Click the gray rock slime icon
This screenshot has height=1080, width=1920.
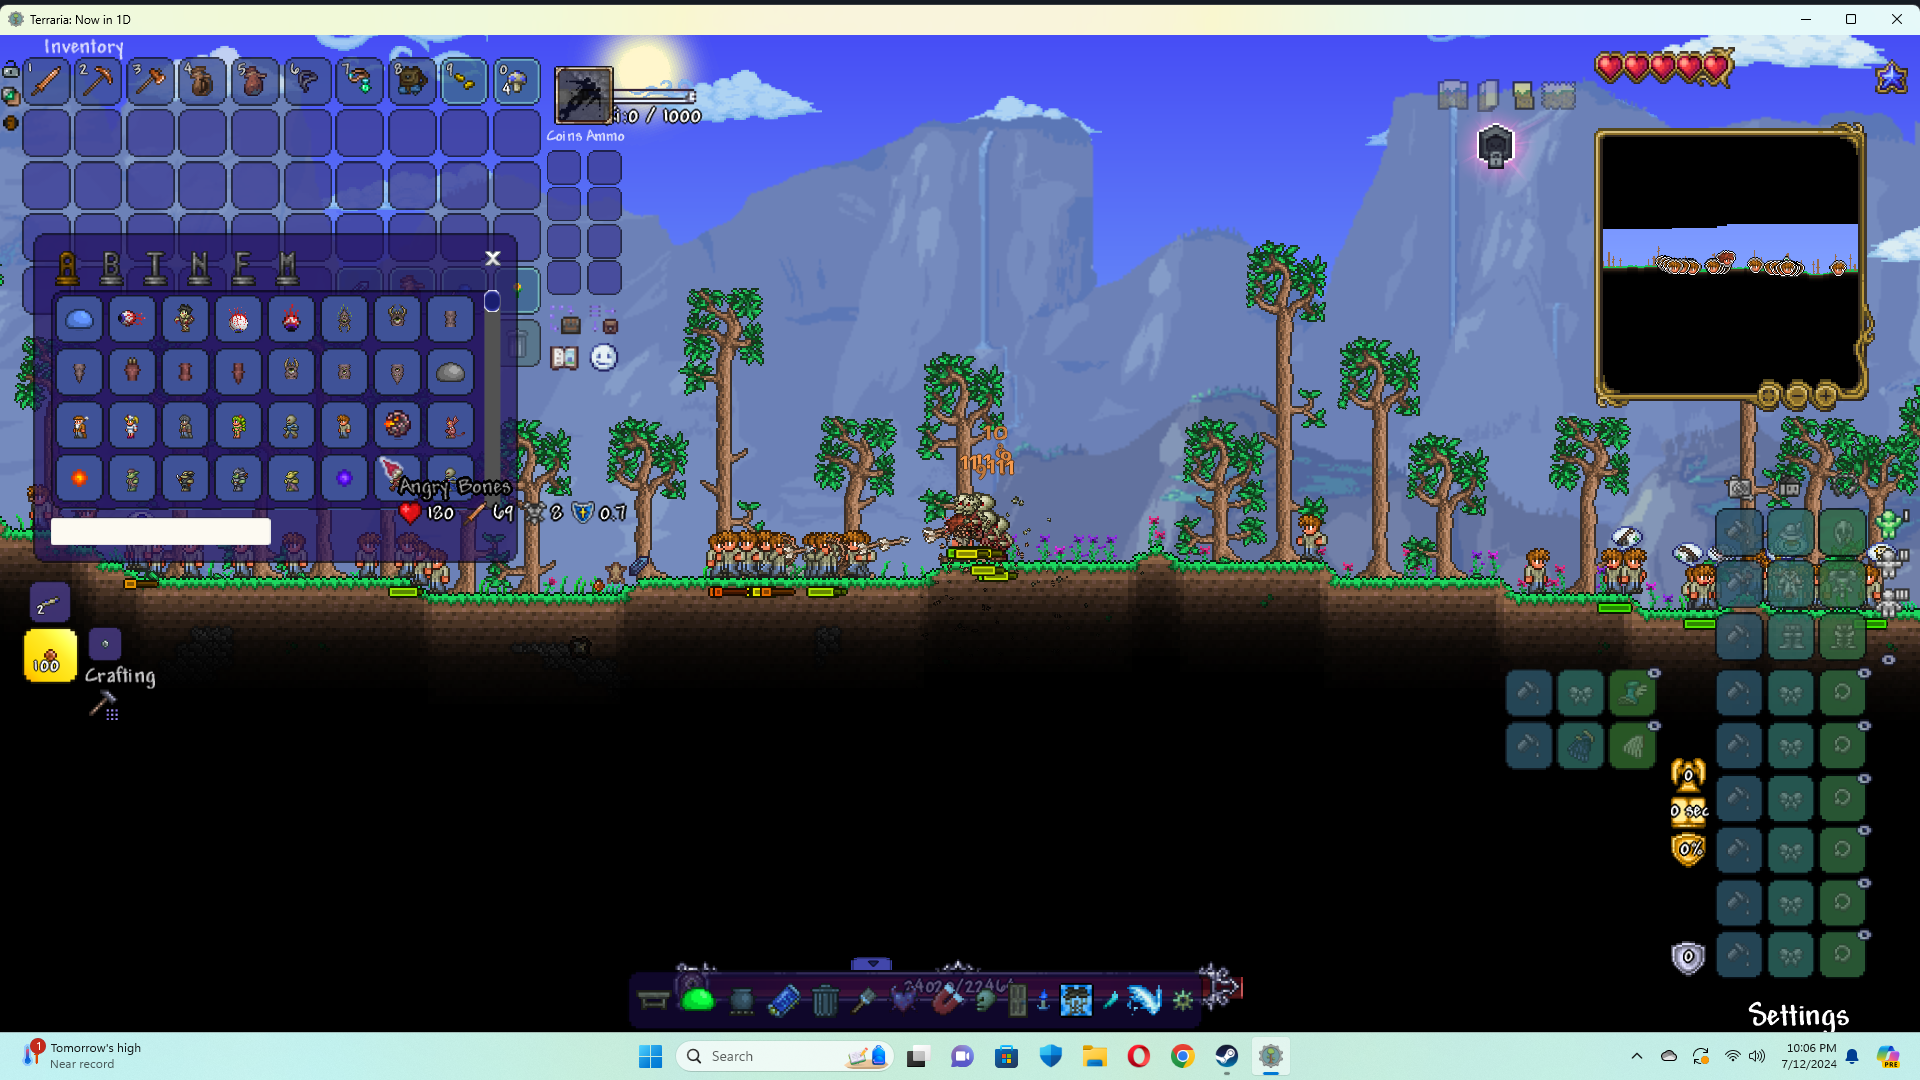tap(450, 372)
